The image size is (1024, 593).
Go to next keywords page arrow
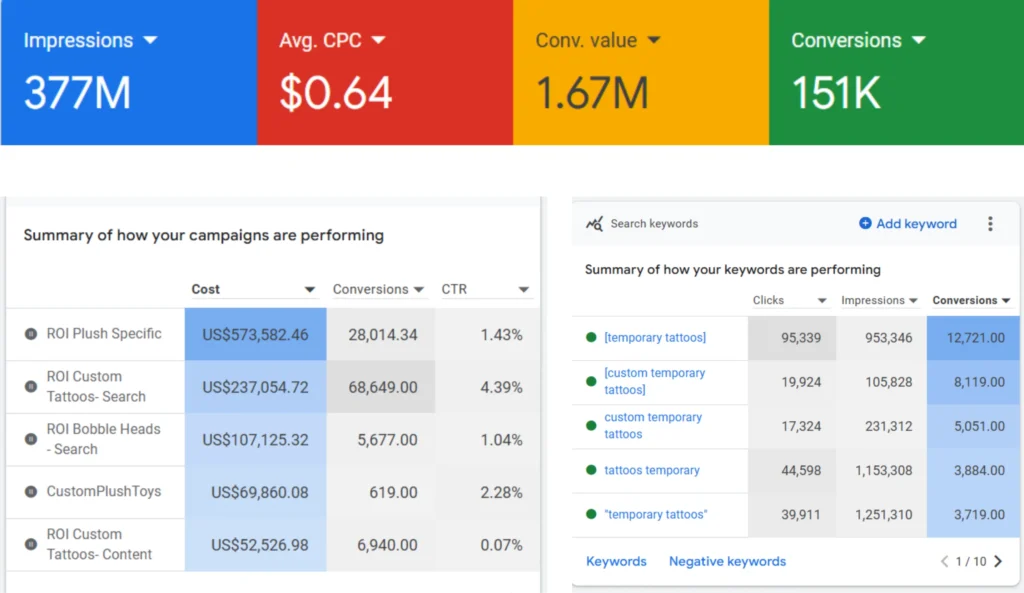[998, 562]
